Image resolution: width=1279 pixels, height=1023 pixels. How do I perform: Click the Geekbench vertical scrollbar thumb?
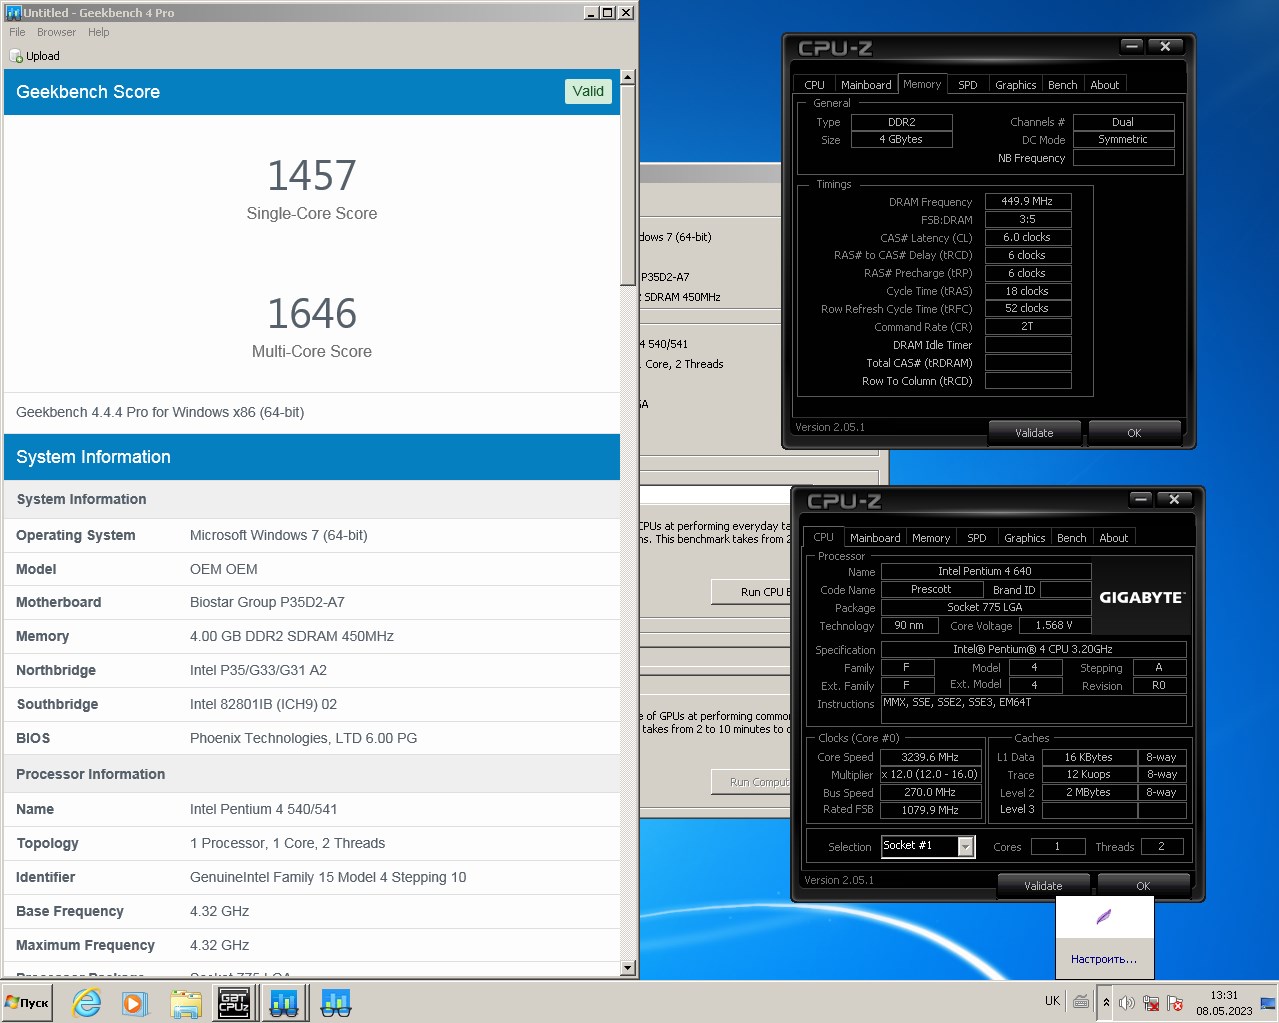628,185
